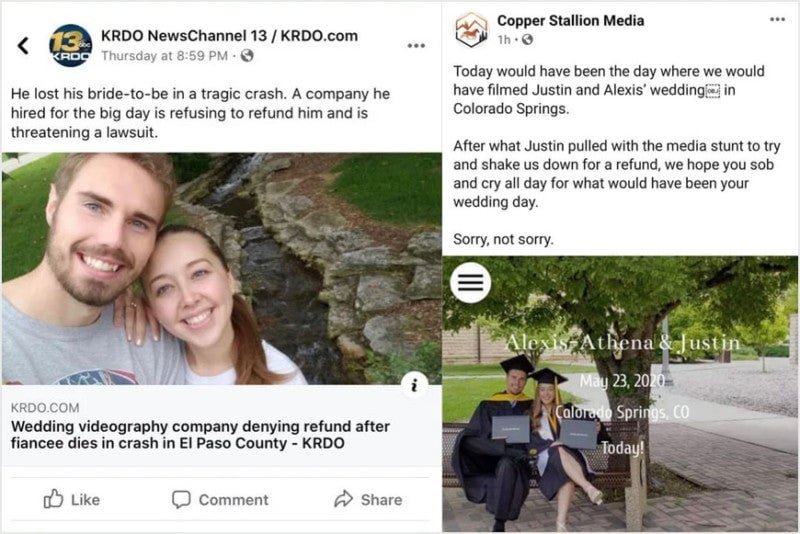The height and width of the screenshot is (534, 800).
Task: Open Copper Stallion post options menu
Action: (x=777, y=20)
